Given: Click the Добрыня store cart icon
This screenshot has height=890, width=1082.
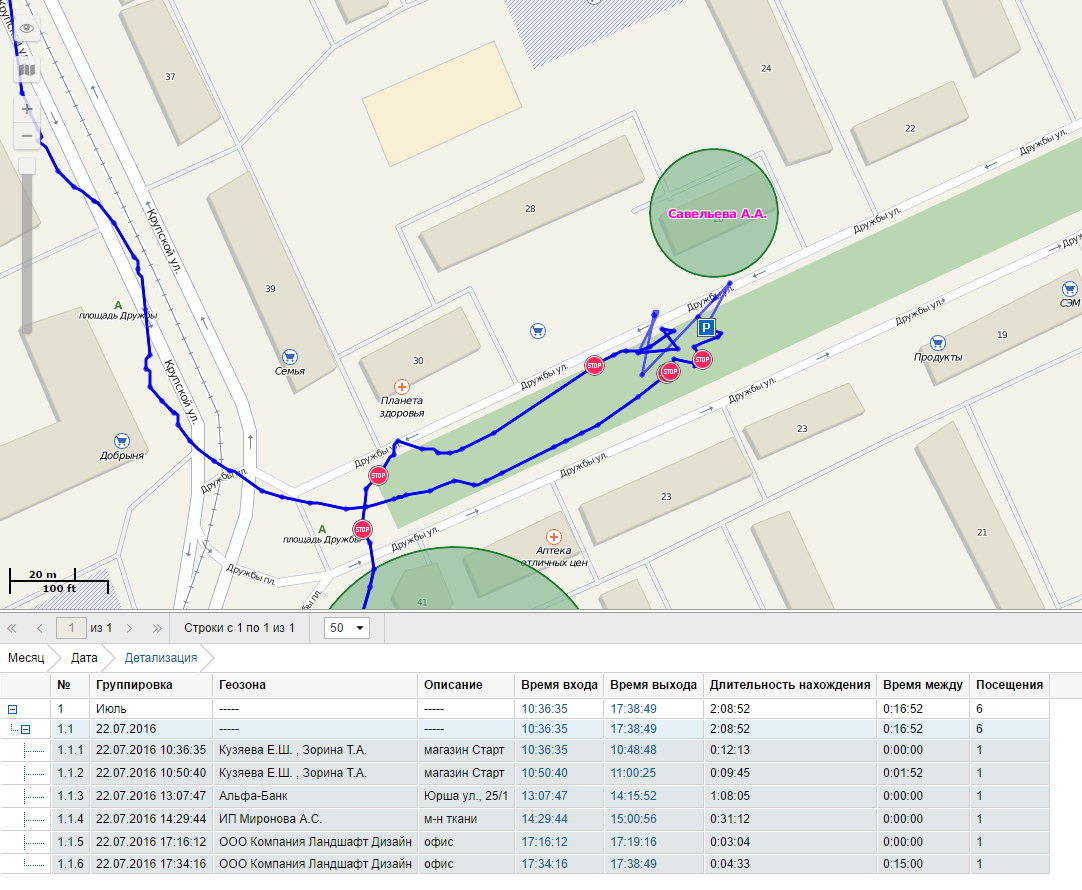Looking at the screenshot, I should point(122,440).
